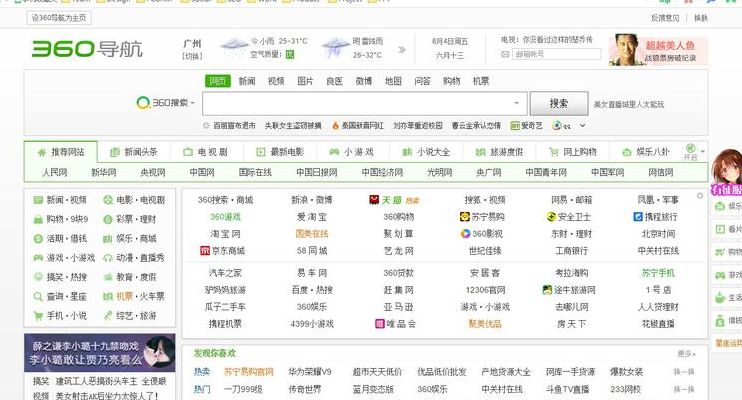Click the shopping bag icon beside 购物·9块9
This screenshot has height=400, width=742.
pos(38,219)
